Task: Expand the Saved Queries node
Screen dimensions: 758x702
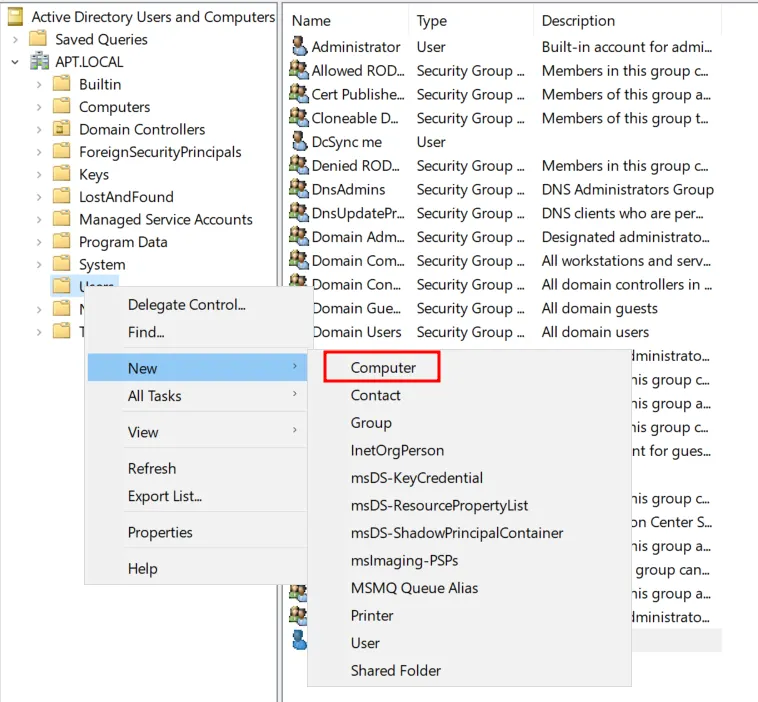Action: pos(15,40)
